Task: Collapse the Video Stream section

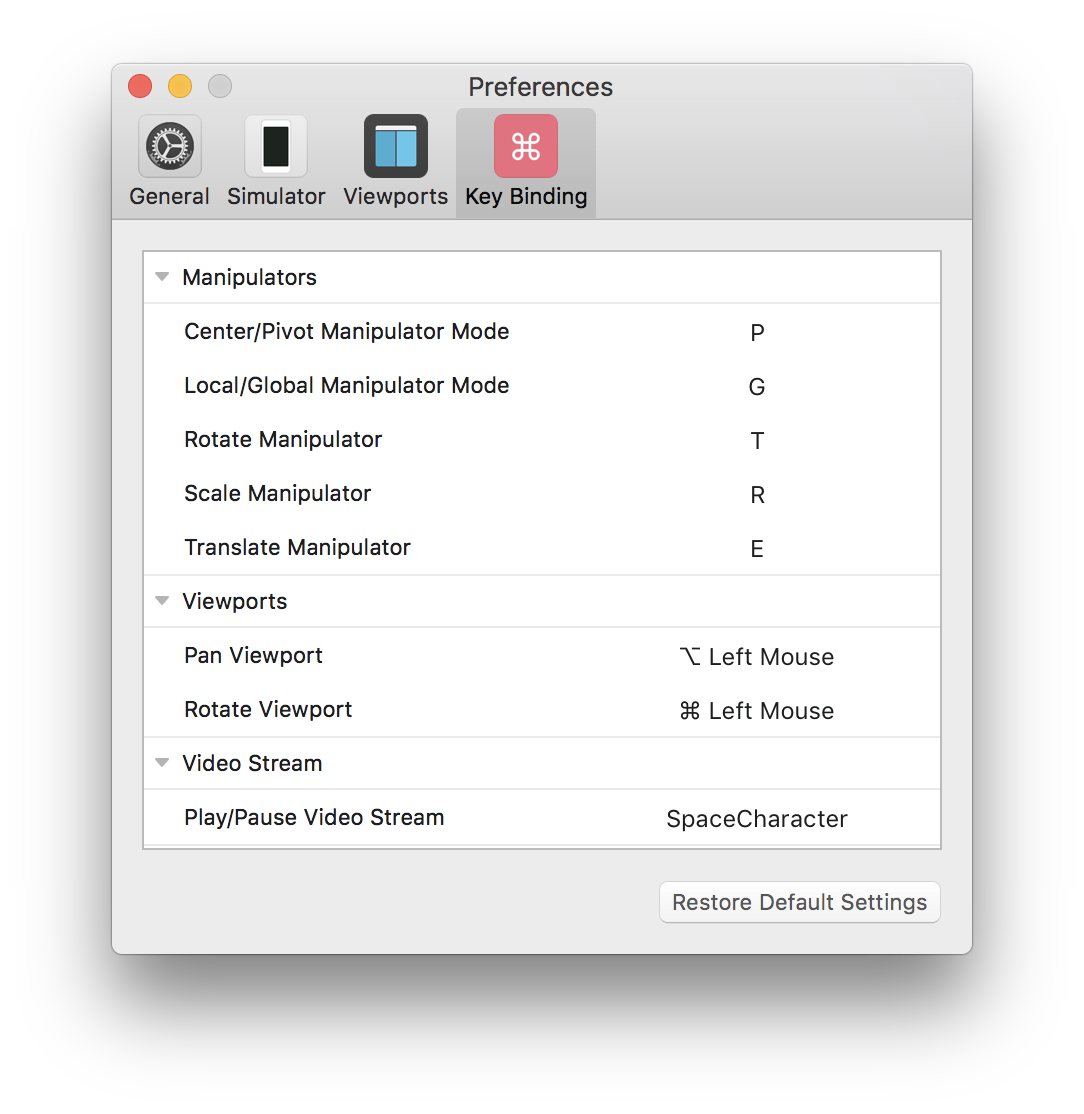Action: (x=162, y=763)
